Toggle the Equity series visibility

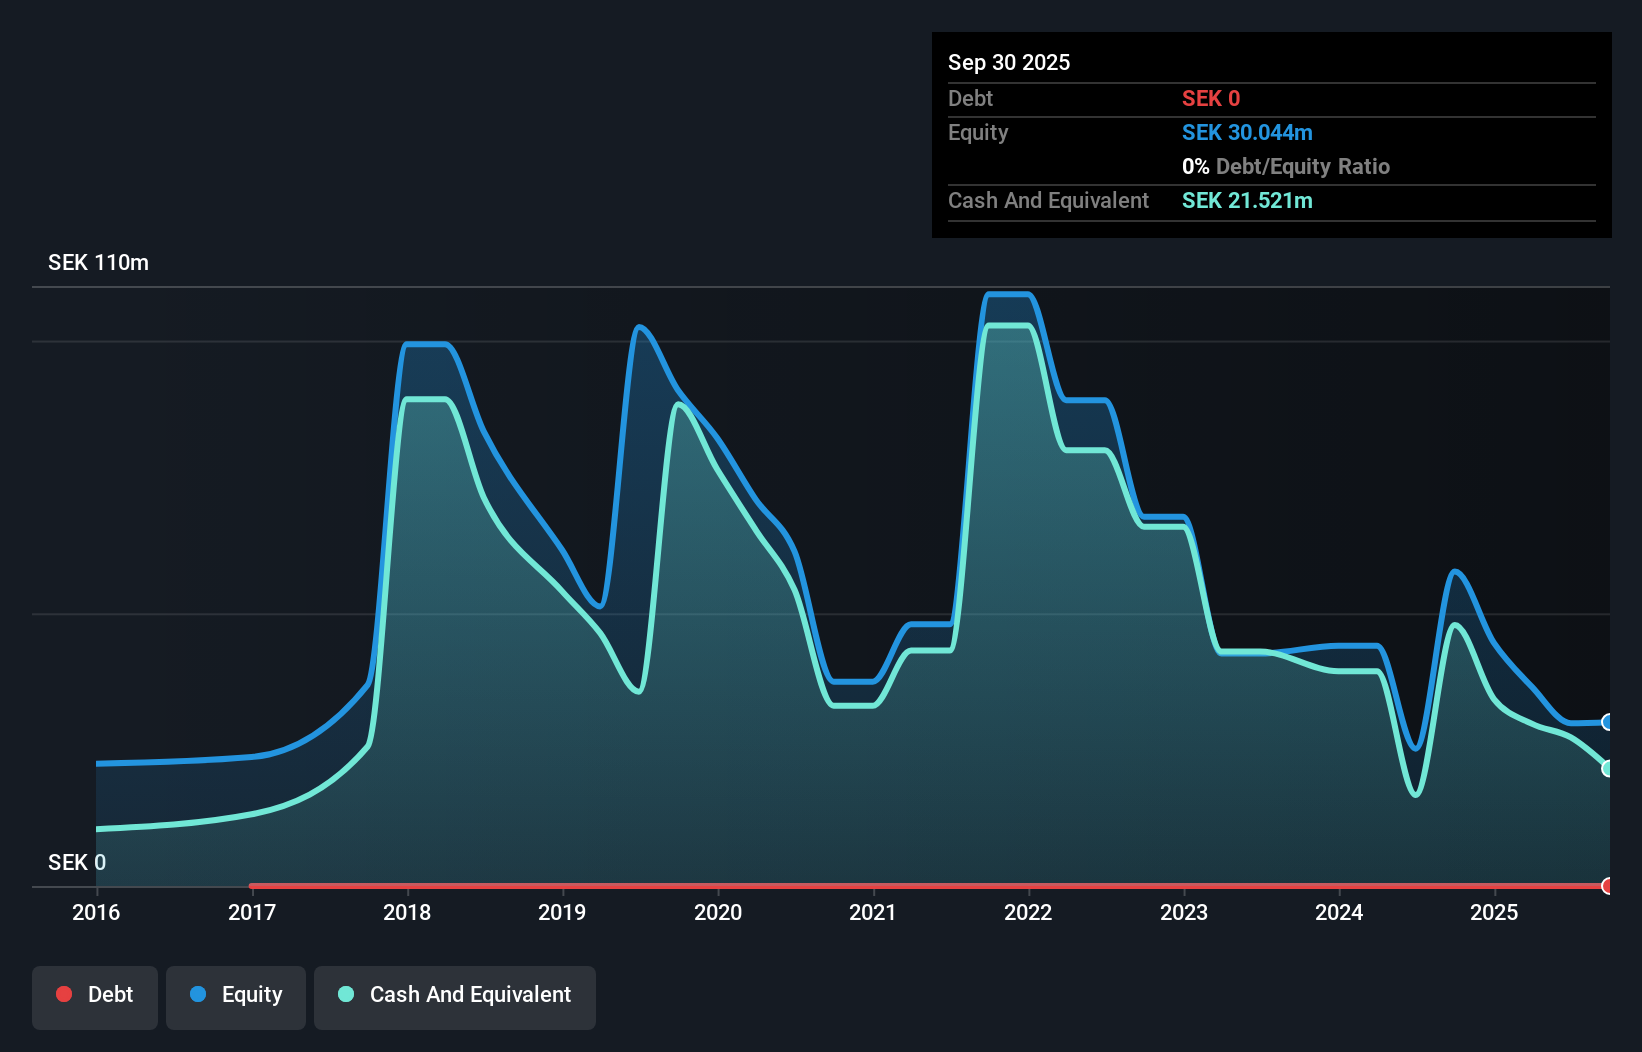(236, 995)
